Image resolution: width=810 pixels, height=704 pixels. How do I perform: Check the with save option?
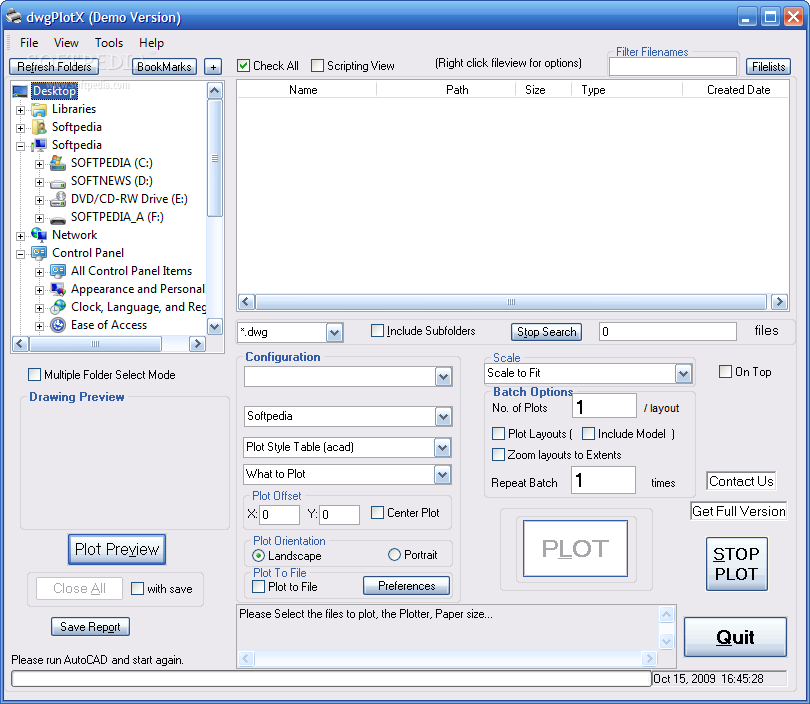(137, 588)
